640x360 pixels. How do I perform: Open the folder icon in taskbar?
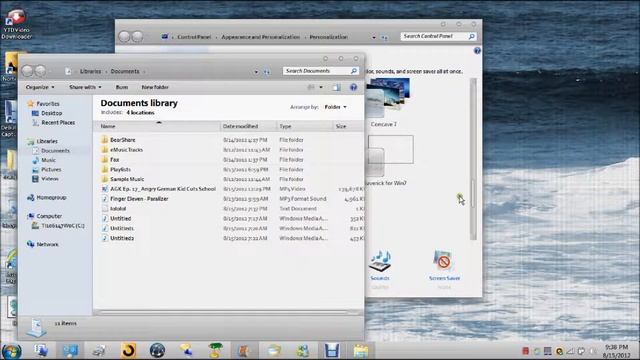point(361,351)
